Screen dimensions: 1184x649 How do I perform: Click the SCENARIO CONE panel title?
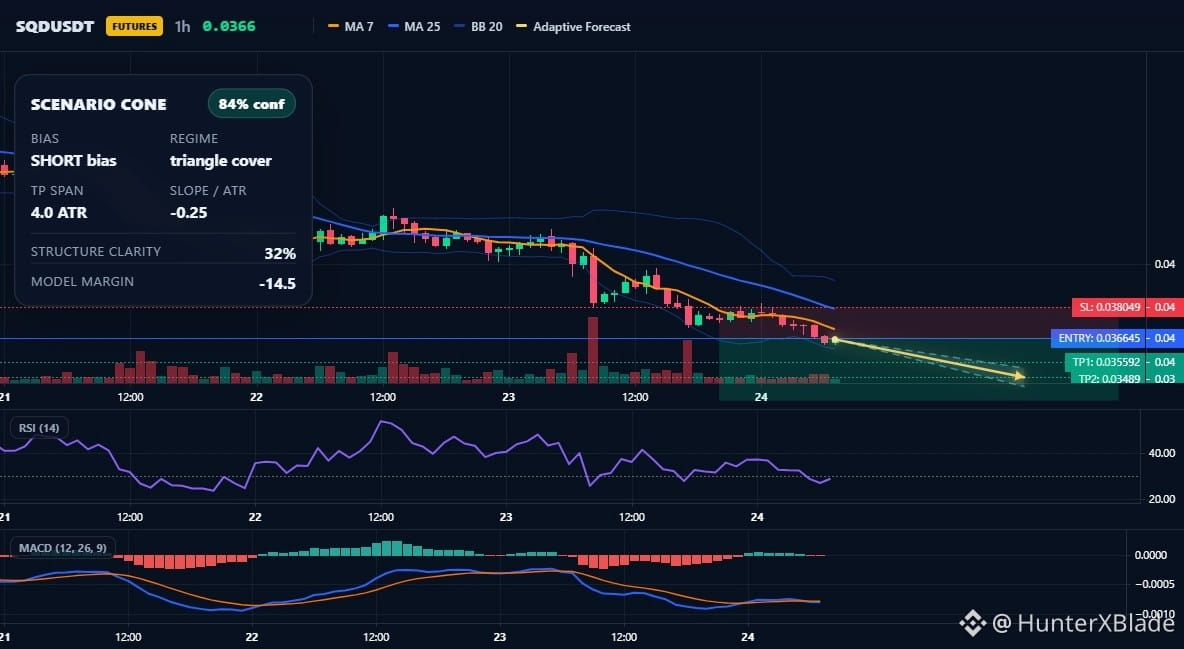99,105
